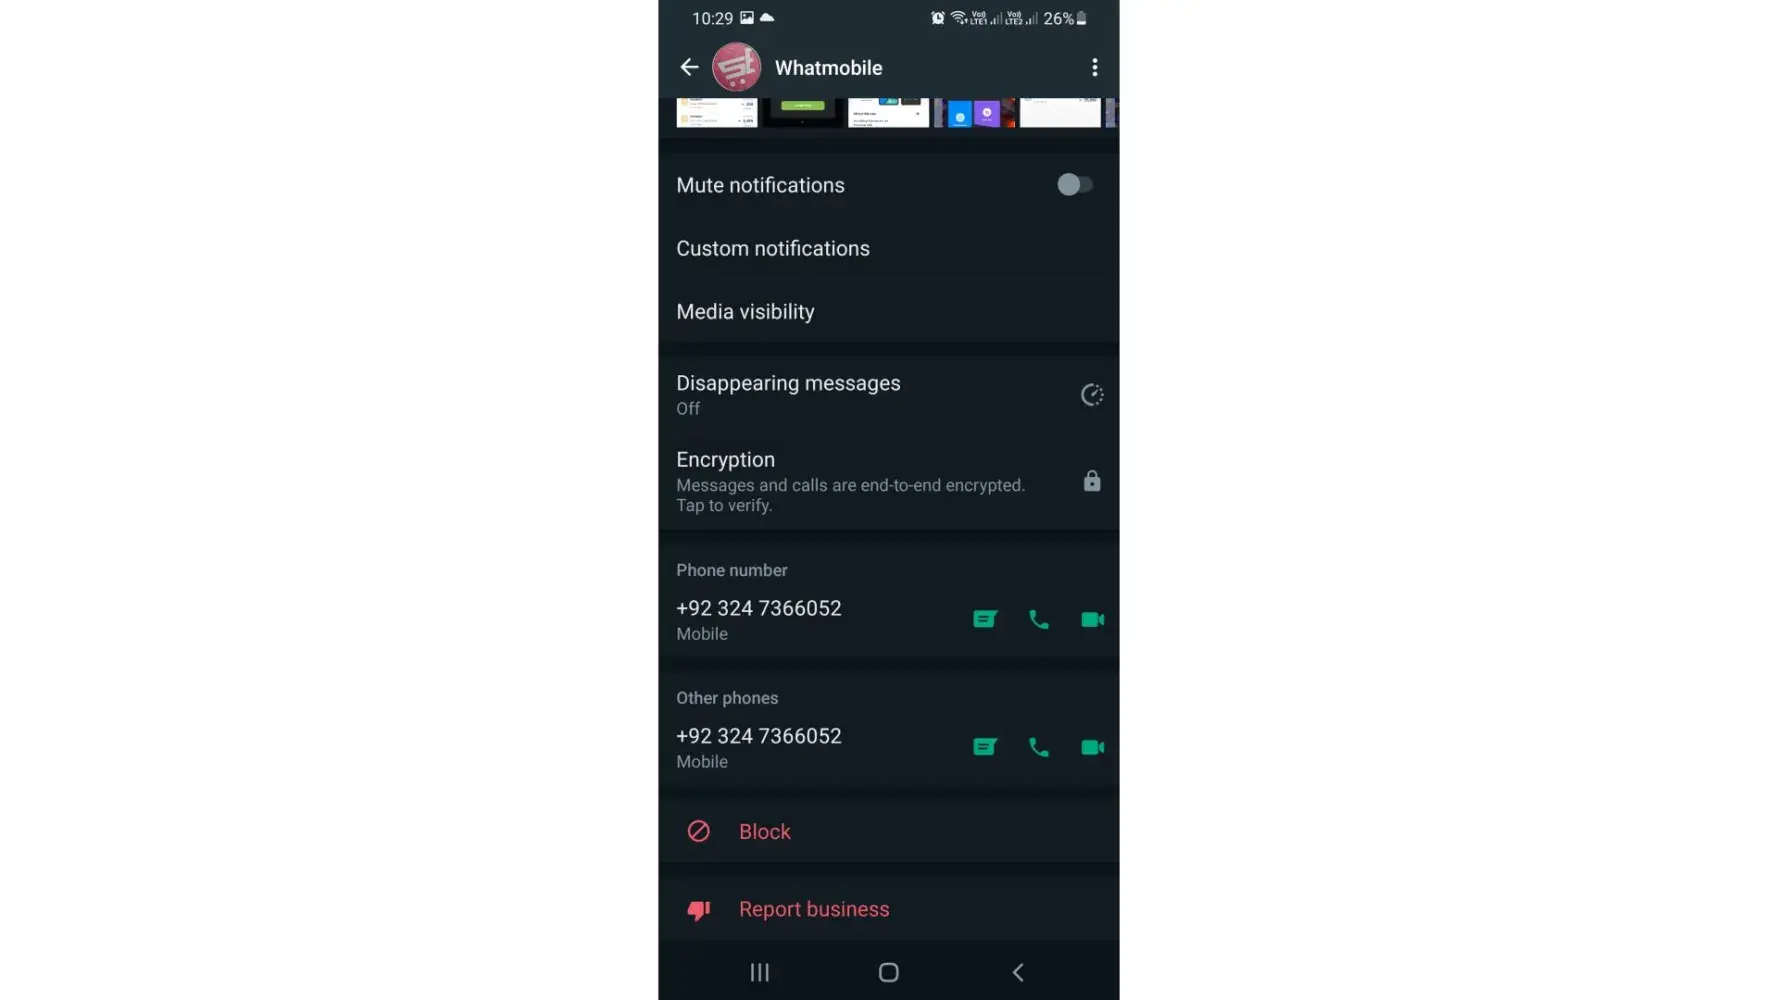Tap the Encryption lock icon
Image resolution: width=1778 pixels, height=1000 pixels.
[x=1092, y=481]
